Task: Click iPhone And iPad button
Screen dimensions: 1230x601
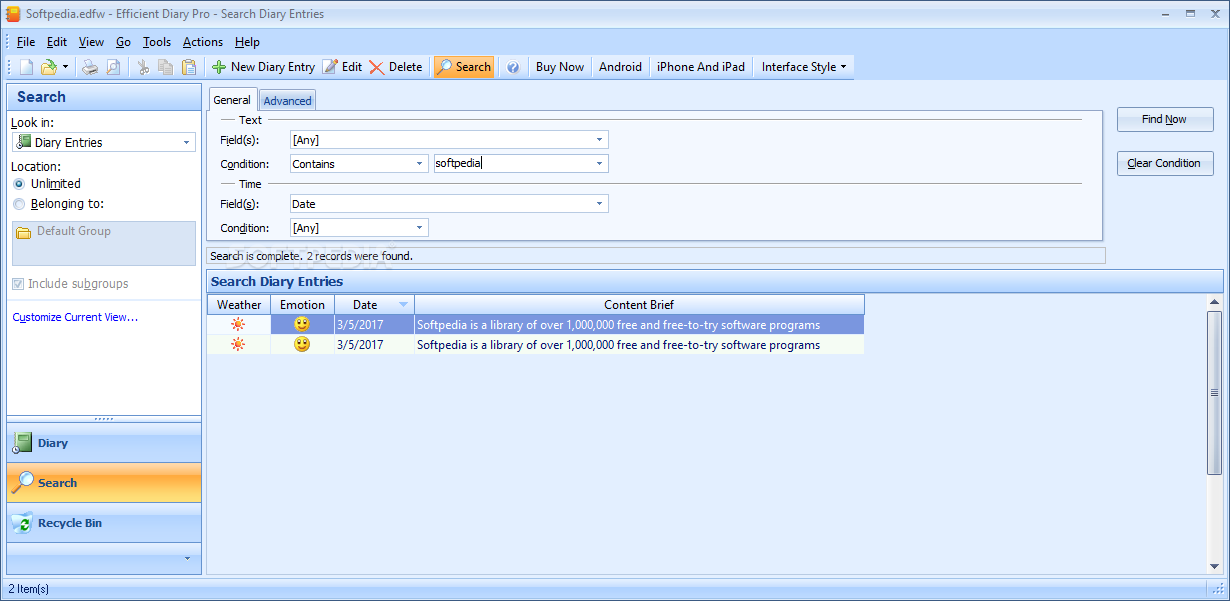Action: click(701, 67)
